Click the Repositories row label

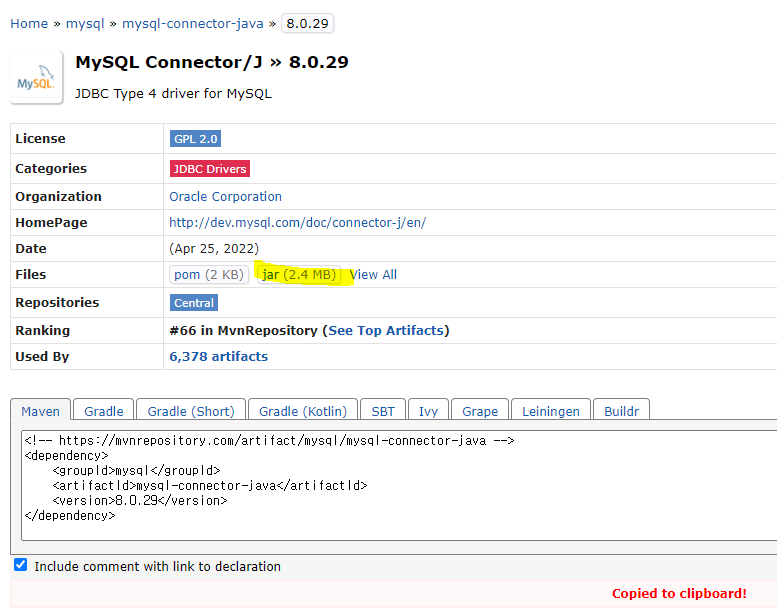(x=57, y=303)
